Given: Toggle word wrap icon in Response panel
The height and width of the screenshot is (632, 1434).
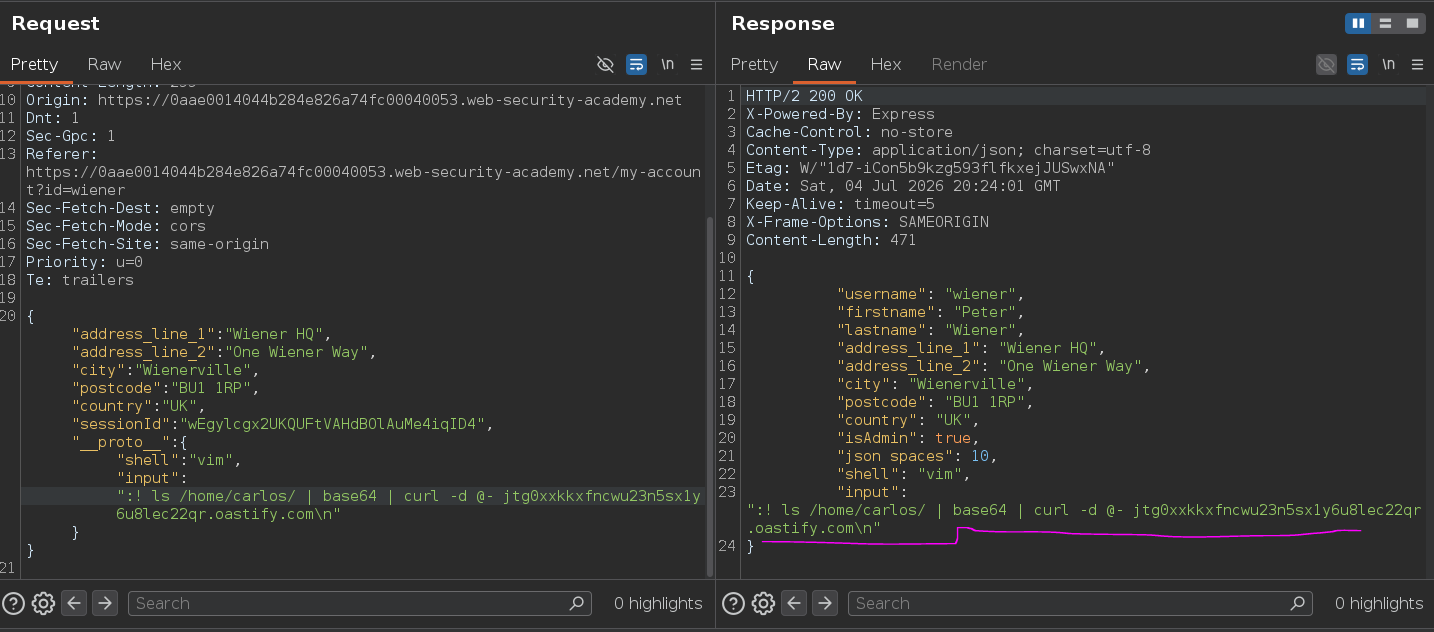Looking at the screenshot, I should tap(1357, 64).
